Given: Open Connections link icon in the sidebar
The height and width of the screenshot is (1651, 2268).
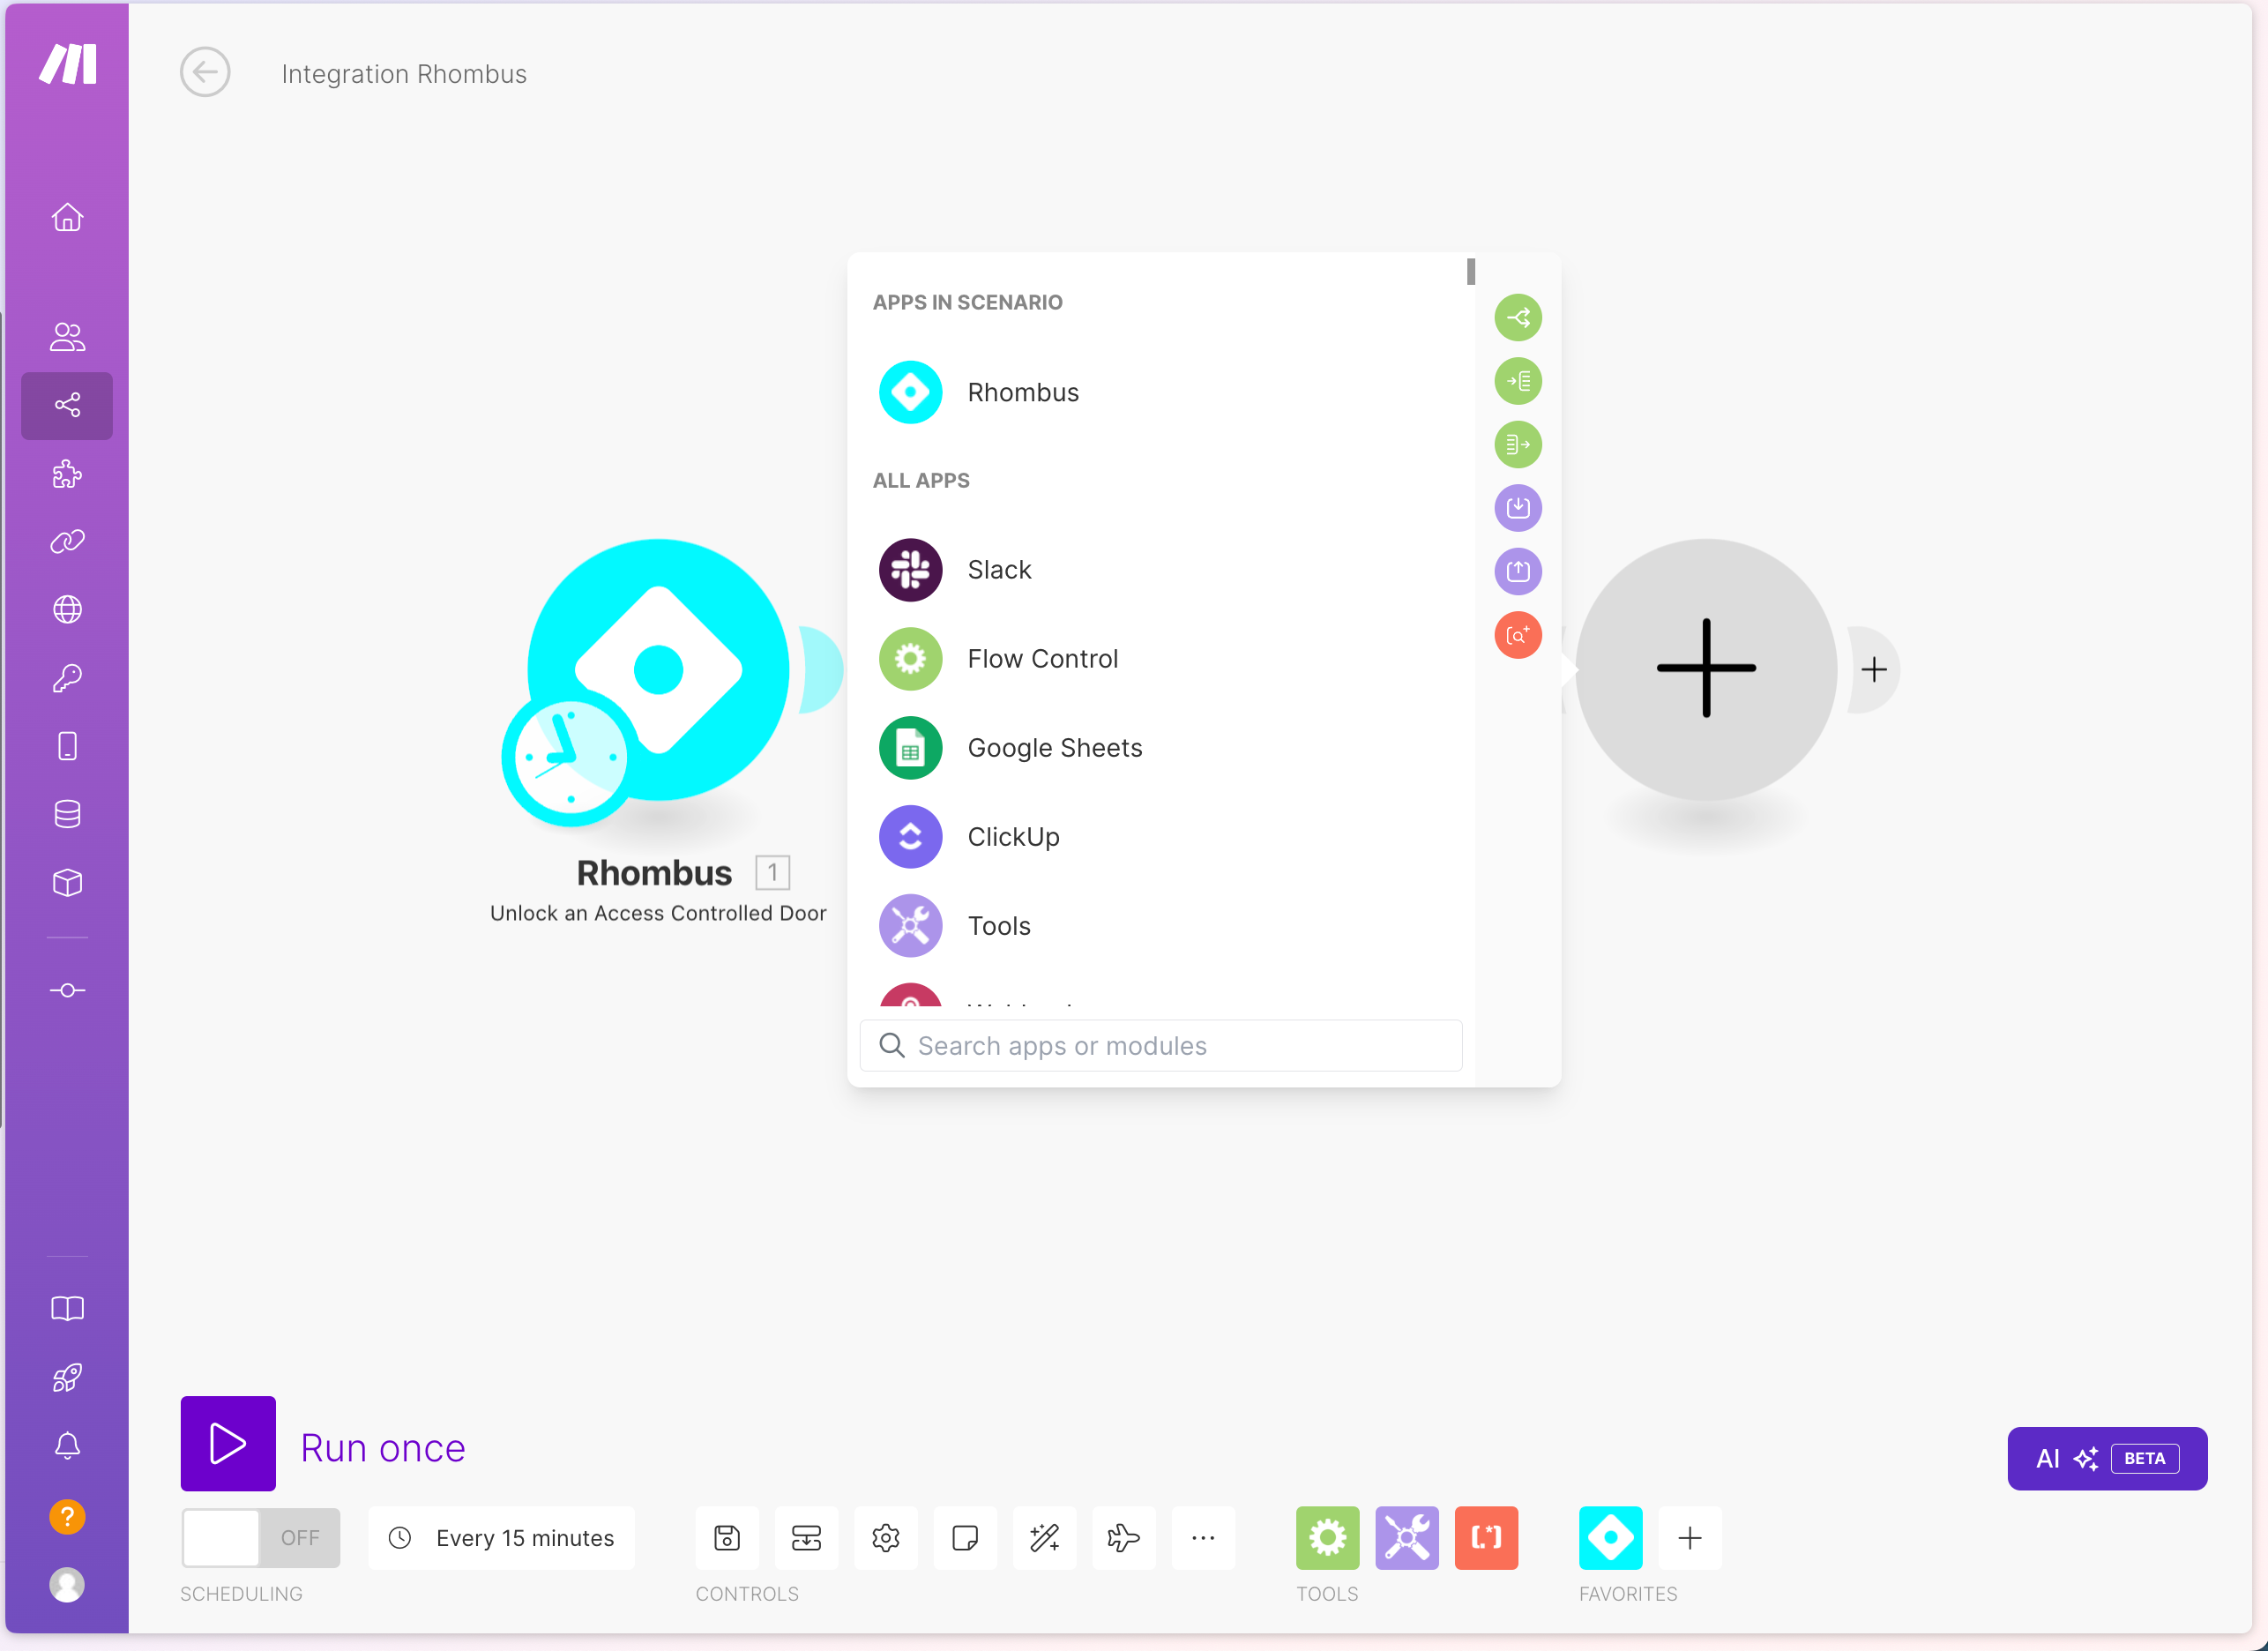Looking at the screenshot, I should tap(67, 541).
